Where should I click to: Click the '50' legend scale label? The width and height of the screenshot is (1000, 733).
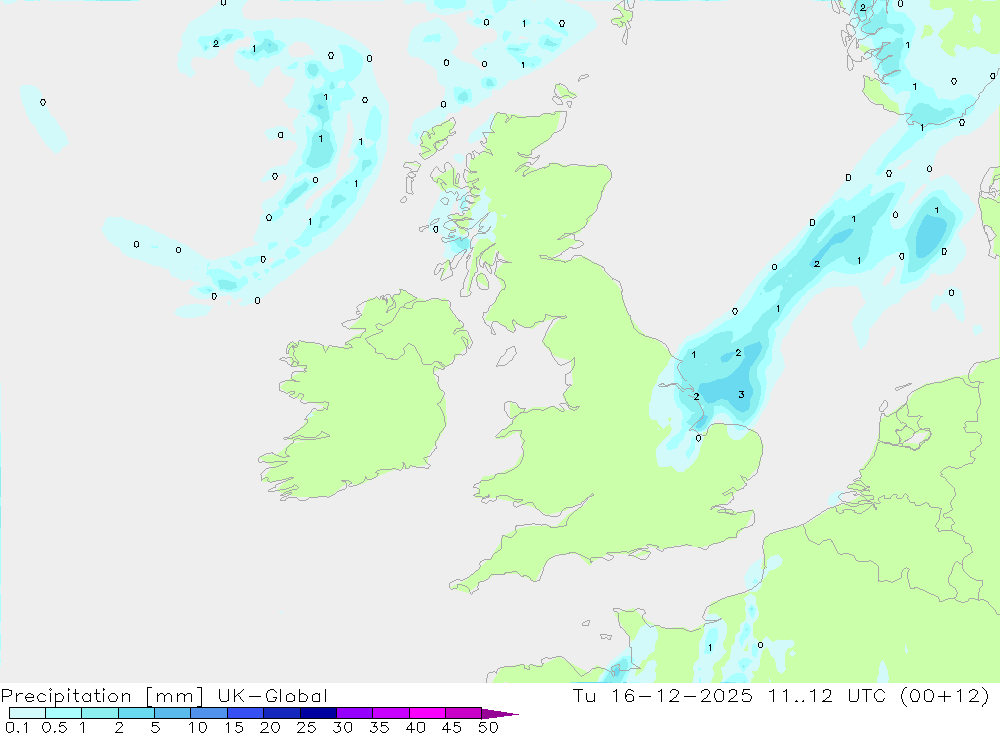pyautogui.click(x=488, y=727)
